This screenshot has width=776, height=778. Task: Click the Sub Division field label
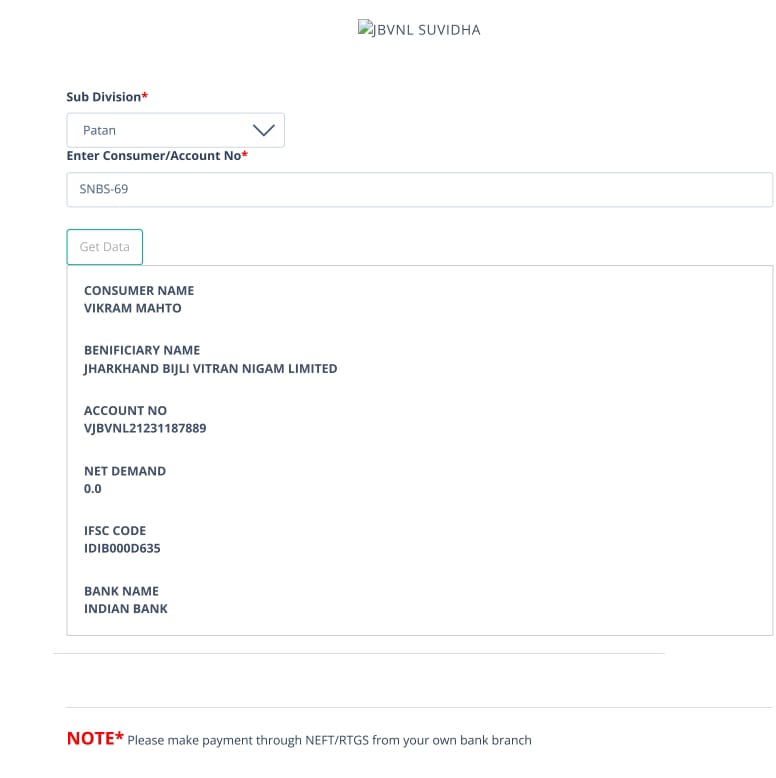(x=107, y=97)
